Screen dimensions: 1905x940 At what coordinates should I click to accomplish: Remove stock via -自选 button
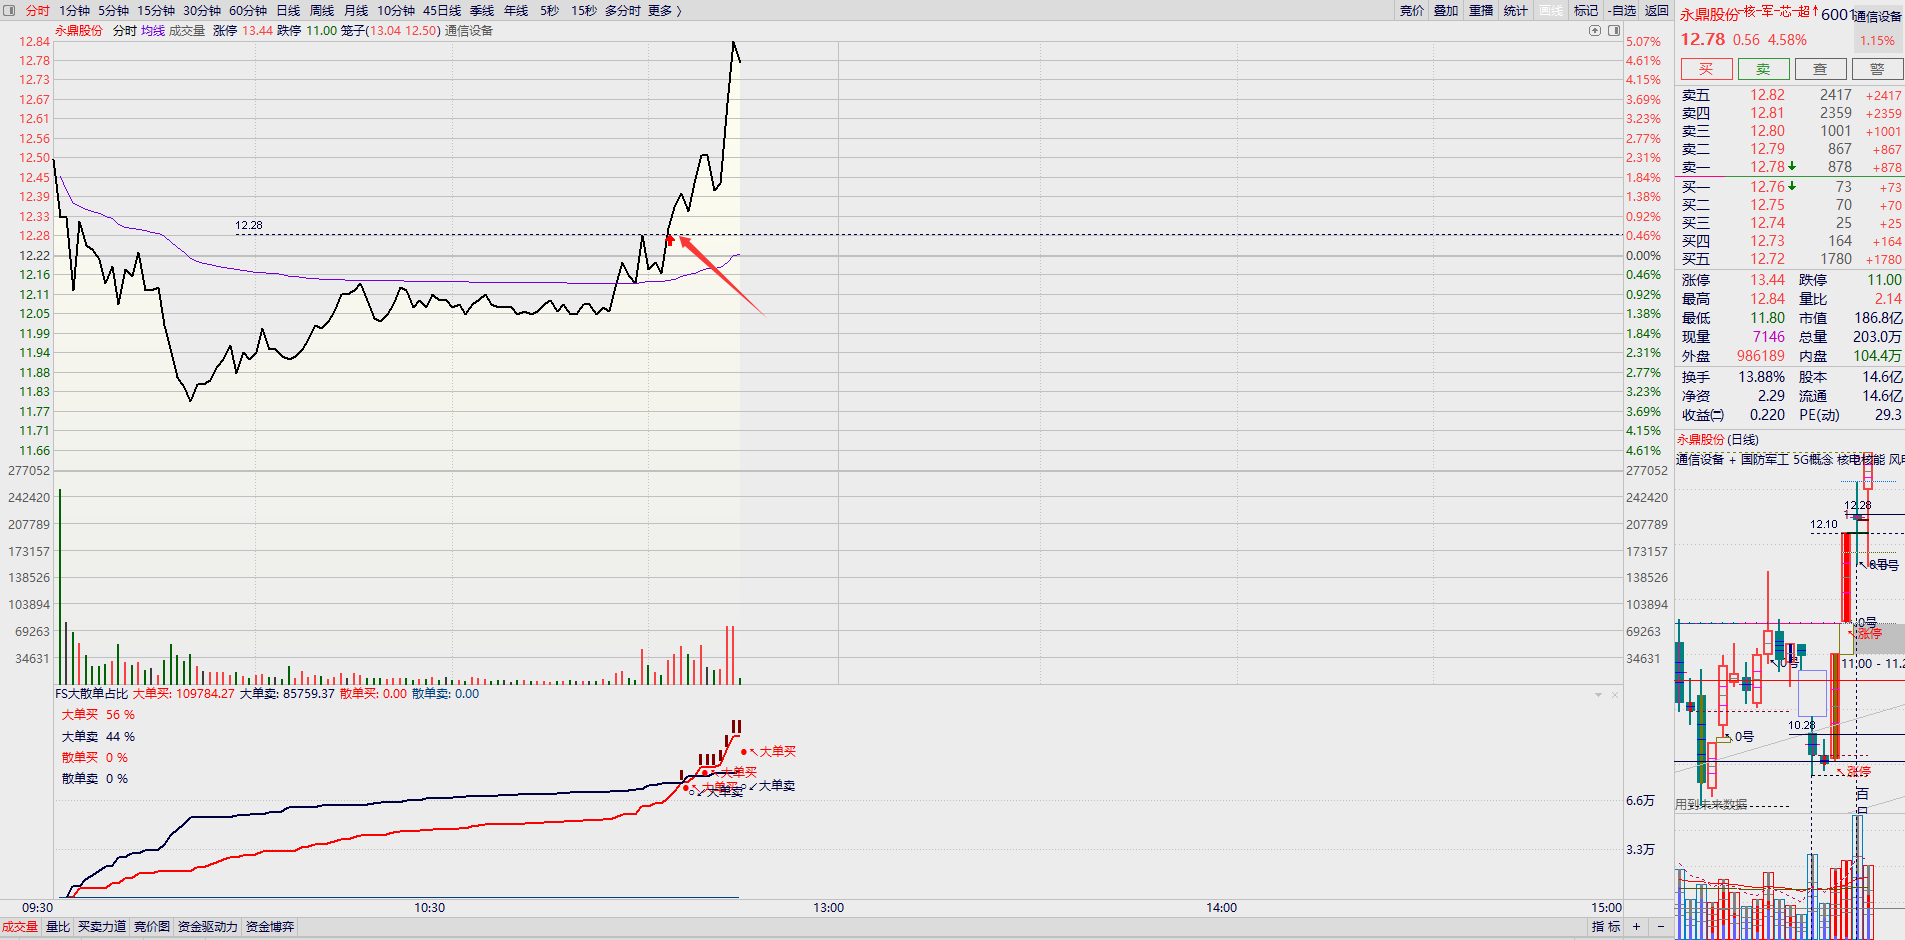pyautogui.click(x=1621, y=10)
